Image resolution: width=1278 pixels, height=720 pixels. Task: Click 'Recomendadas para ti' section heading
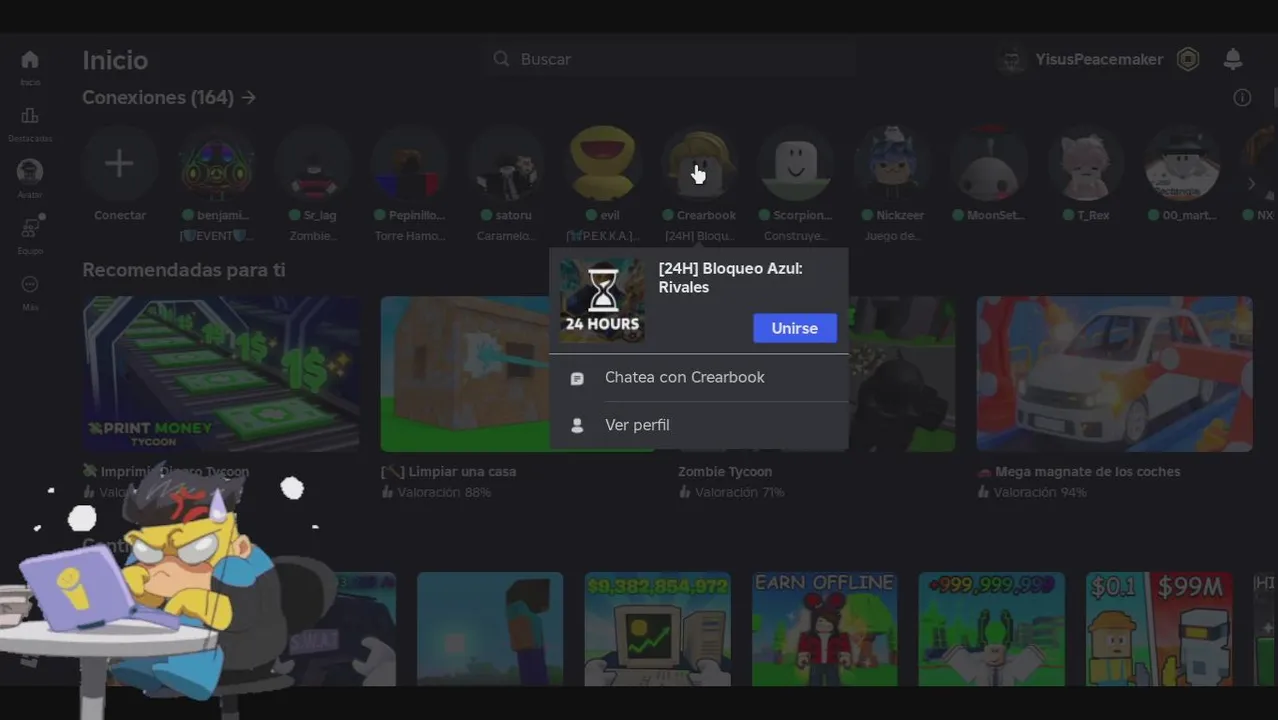coord(183,270)
